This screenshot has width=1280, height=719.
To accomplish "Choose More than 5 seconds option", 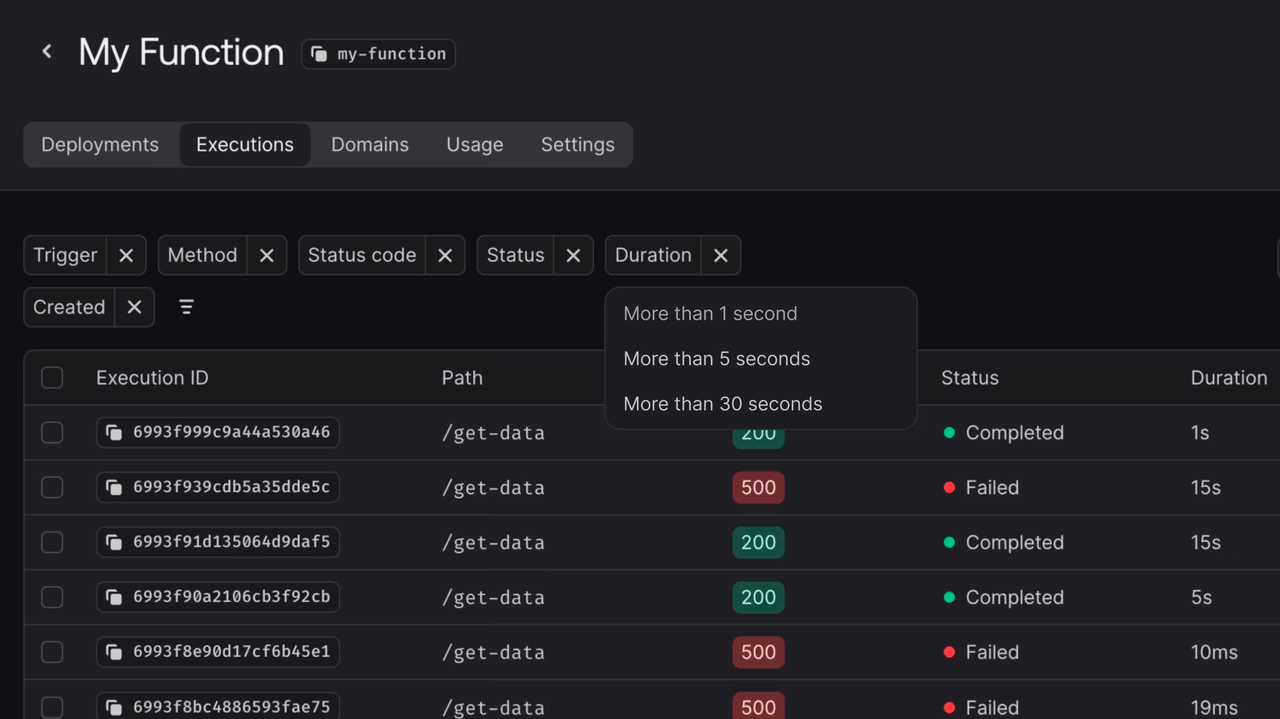I will tap(716, 359).
